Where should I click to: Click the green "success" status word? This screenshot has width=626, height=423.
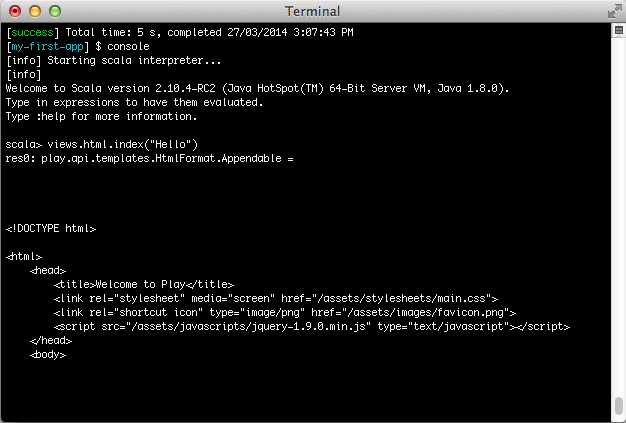point(33,33)
